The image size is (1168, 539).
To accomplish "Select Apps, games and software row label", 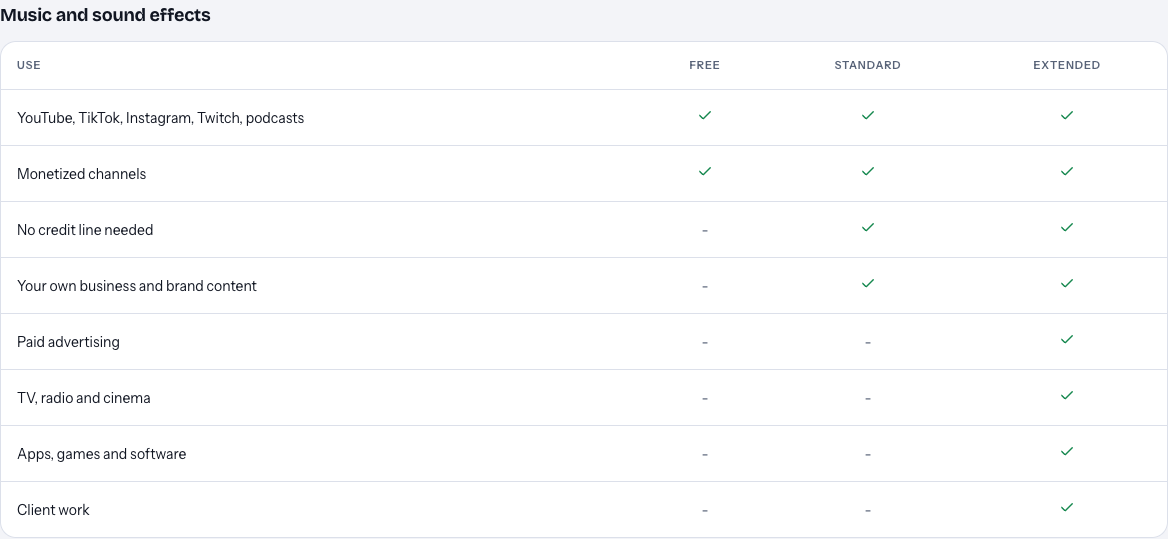I will coord(101,454).
